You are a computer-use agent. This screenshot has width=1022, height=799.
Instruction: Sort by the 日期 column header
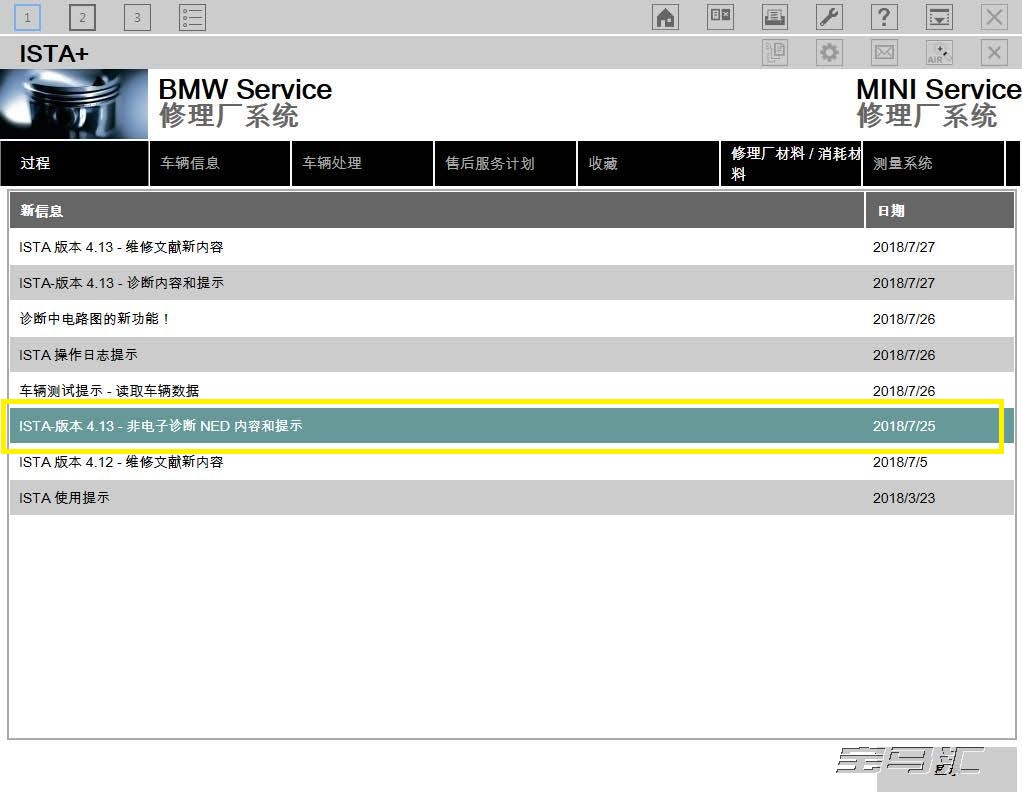(940, 211)
